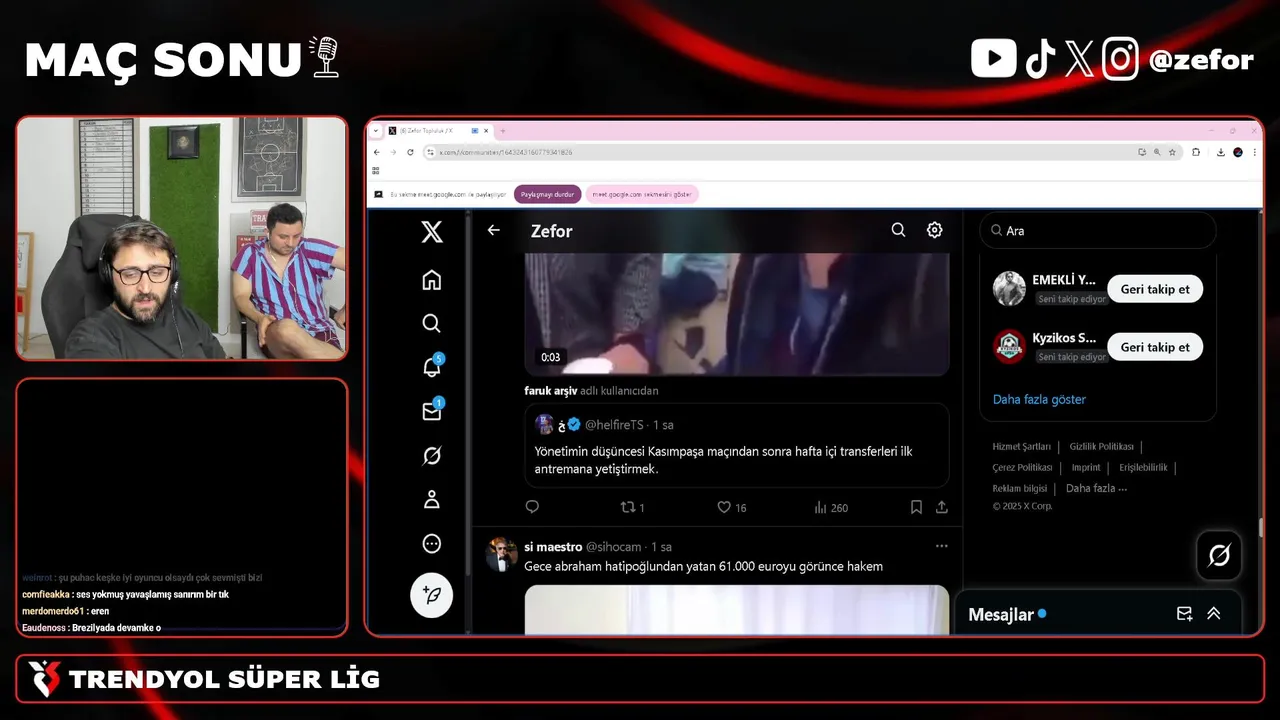Open the Explore search icon in the X sidebar

pyautogui.click(x=432, y=323)
